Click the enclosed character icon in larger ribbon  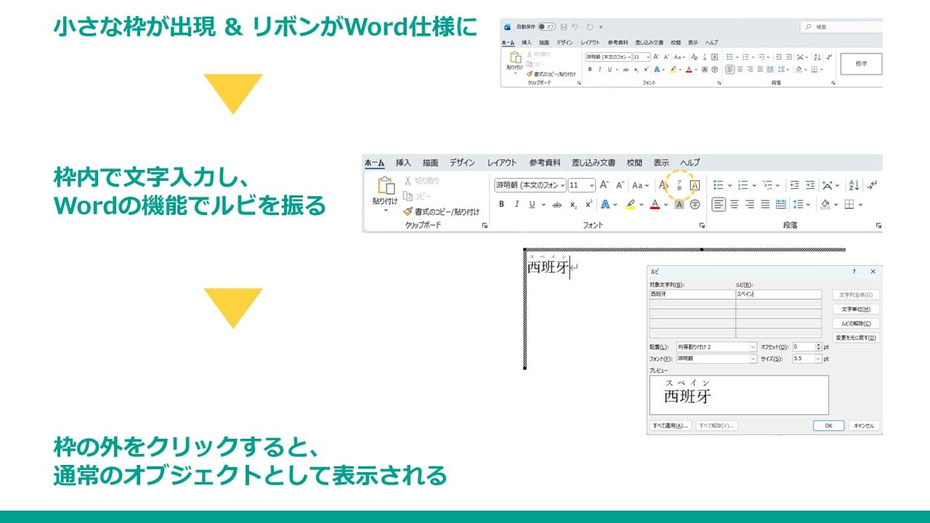coord(695,205)
